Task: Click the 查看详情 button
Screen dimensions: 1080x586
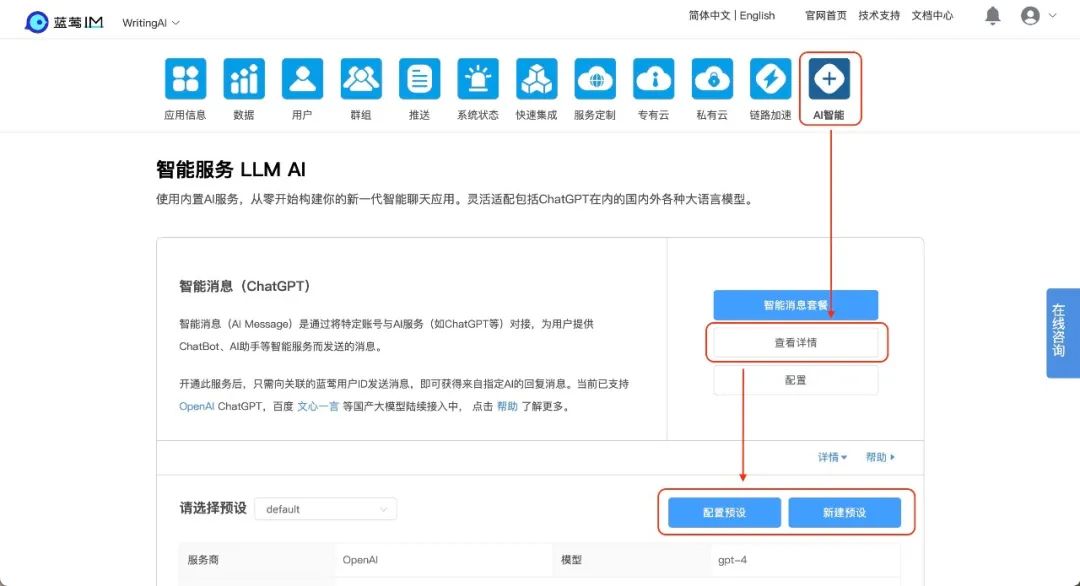Action: (x=796, y=342)
